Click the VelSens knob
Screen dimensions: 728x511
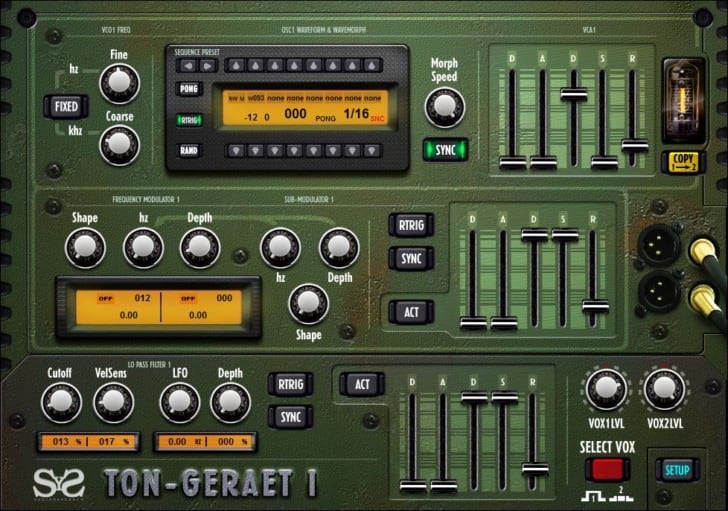pyautogui.click(x=113, y=402)
